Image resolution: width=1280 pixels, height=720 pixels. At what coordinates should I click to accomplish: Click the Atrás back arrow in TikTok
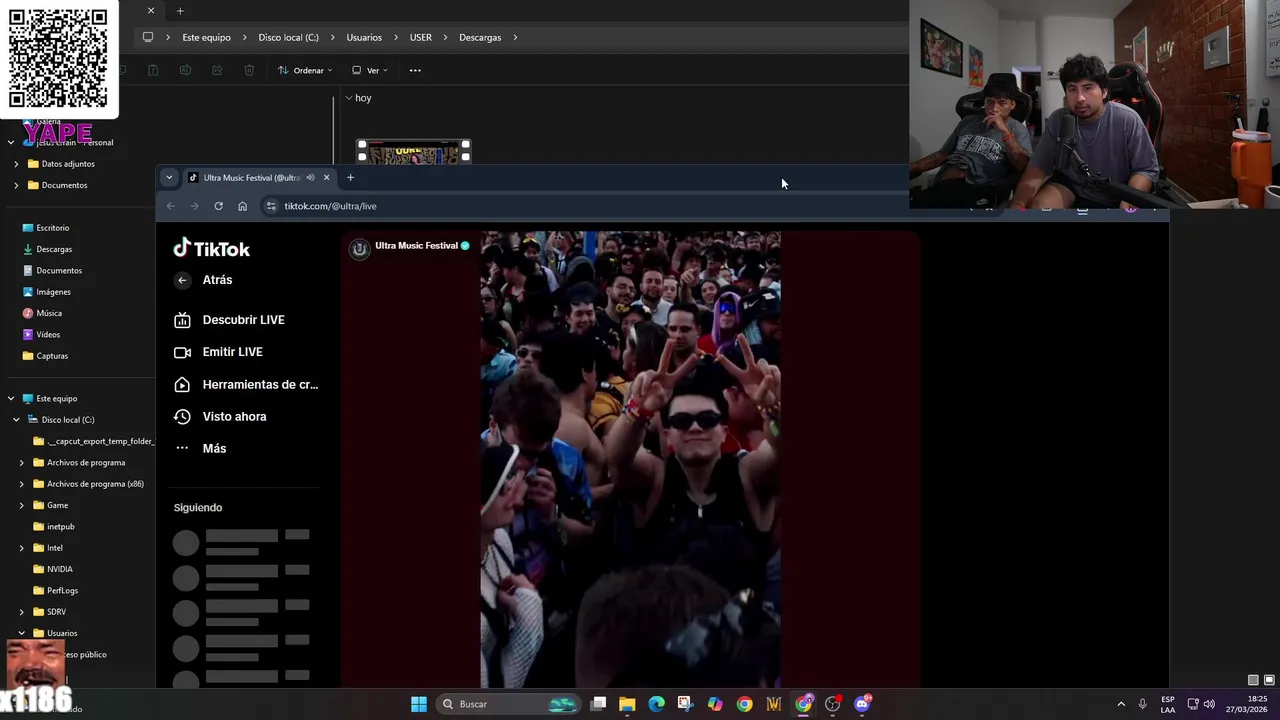coord(182,280)
